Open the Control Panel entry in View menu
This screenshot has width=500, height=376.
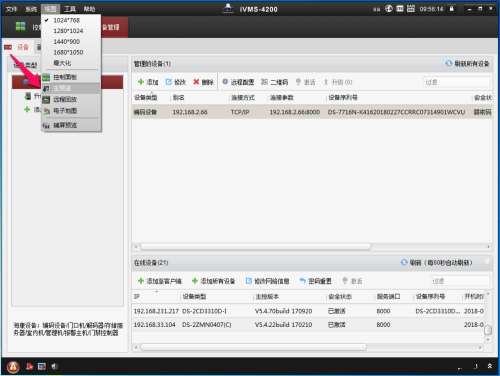click(65, 77)
